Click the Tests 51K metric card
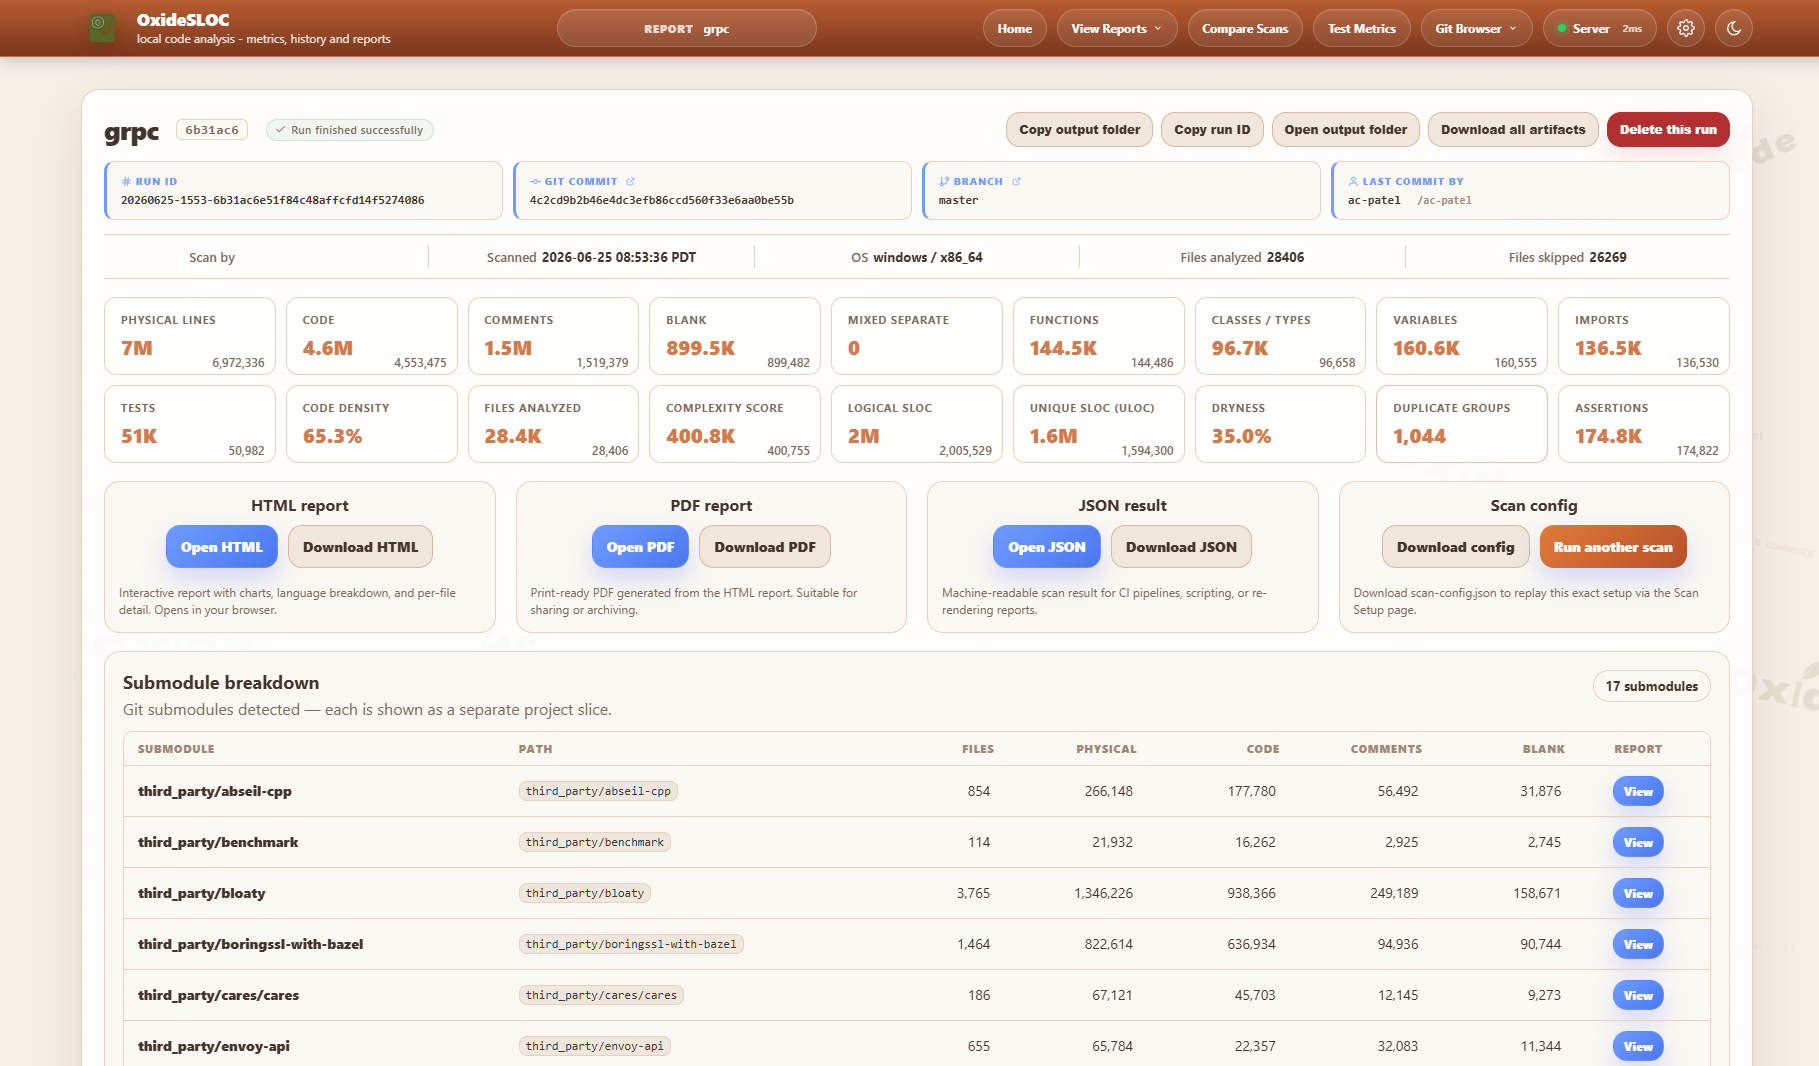1819x1066 pixels. click(190, 424)
